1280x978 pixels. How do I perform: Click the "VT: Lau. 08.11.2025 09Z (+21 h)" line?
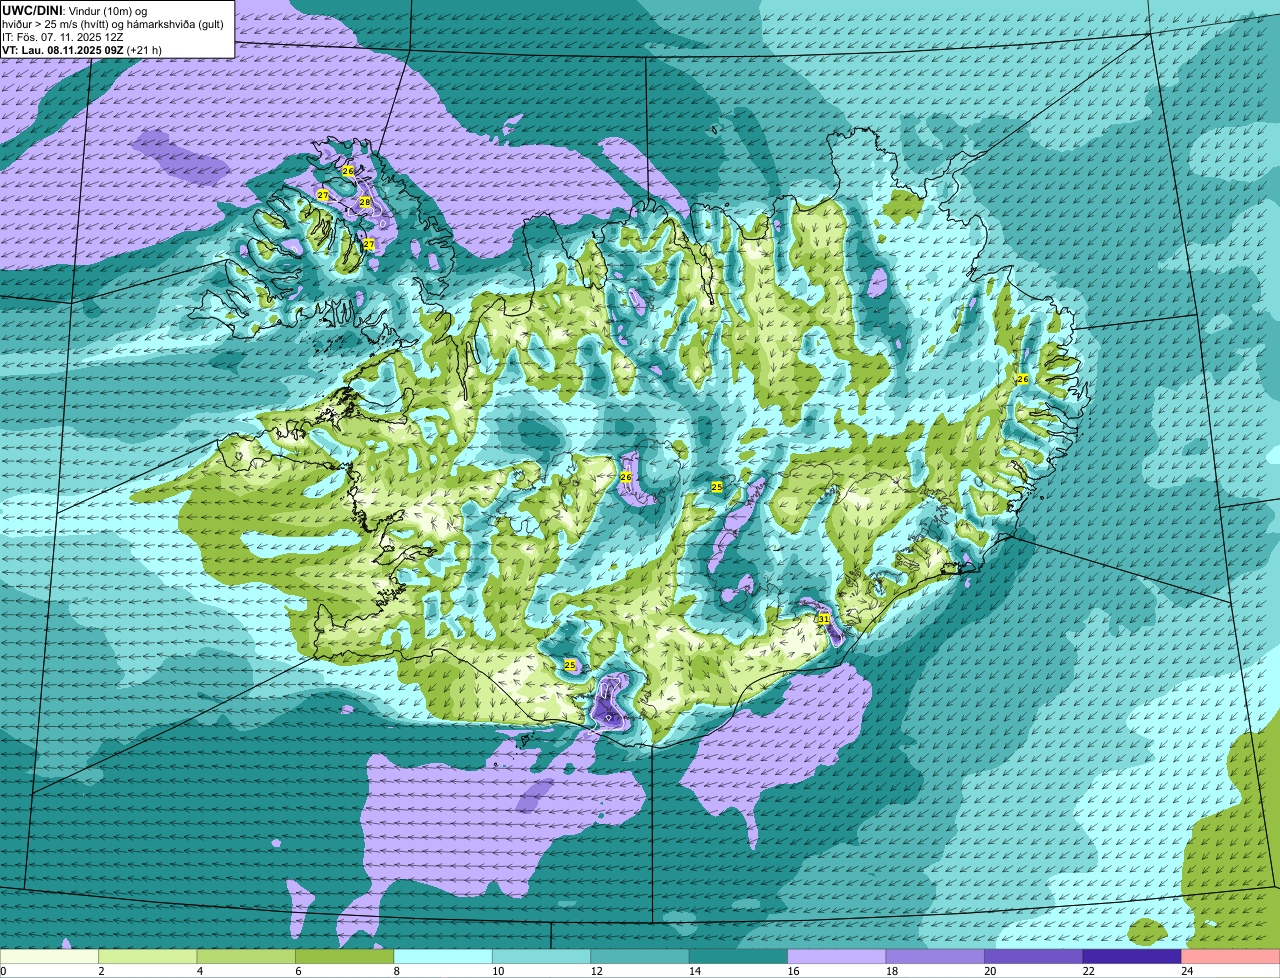pyautogui.click(x=82, y=49)
